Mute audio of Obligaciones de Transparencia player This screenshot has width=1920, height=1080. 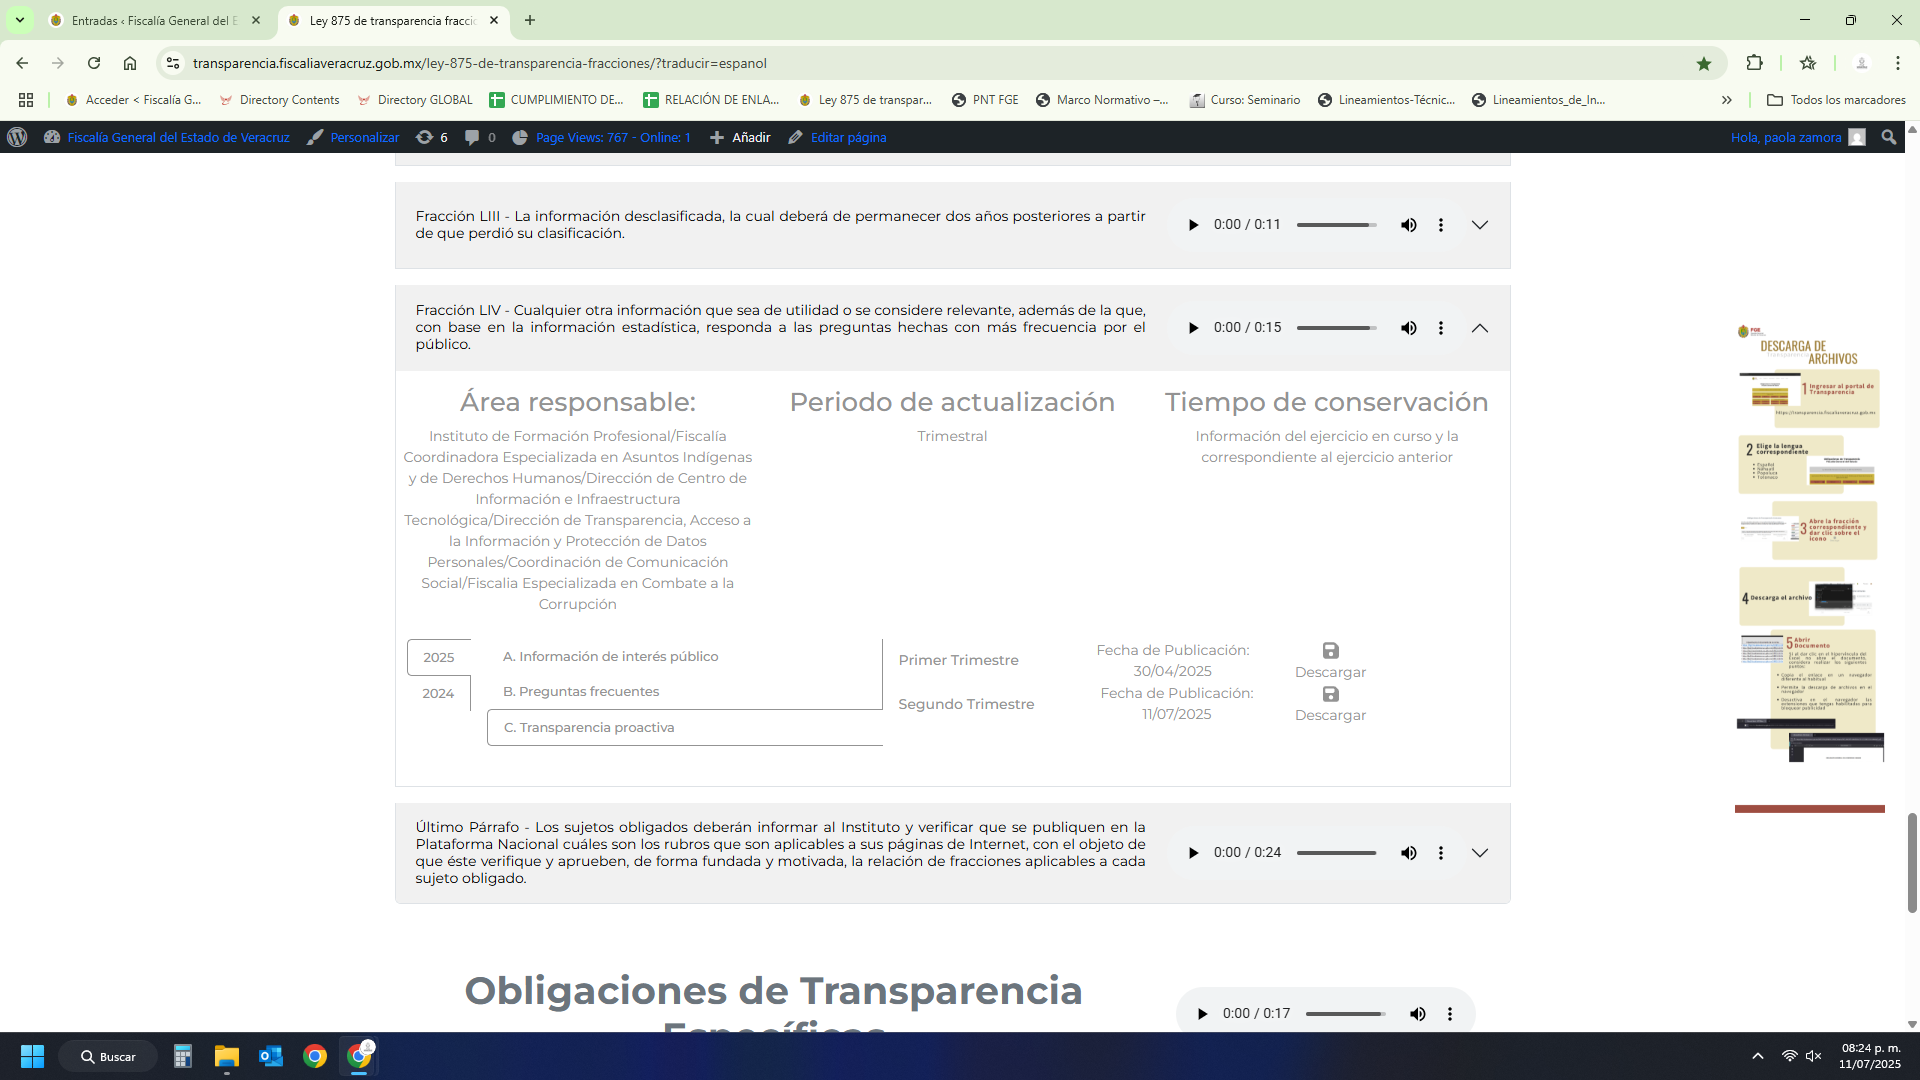pos(1417,1014)
